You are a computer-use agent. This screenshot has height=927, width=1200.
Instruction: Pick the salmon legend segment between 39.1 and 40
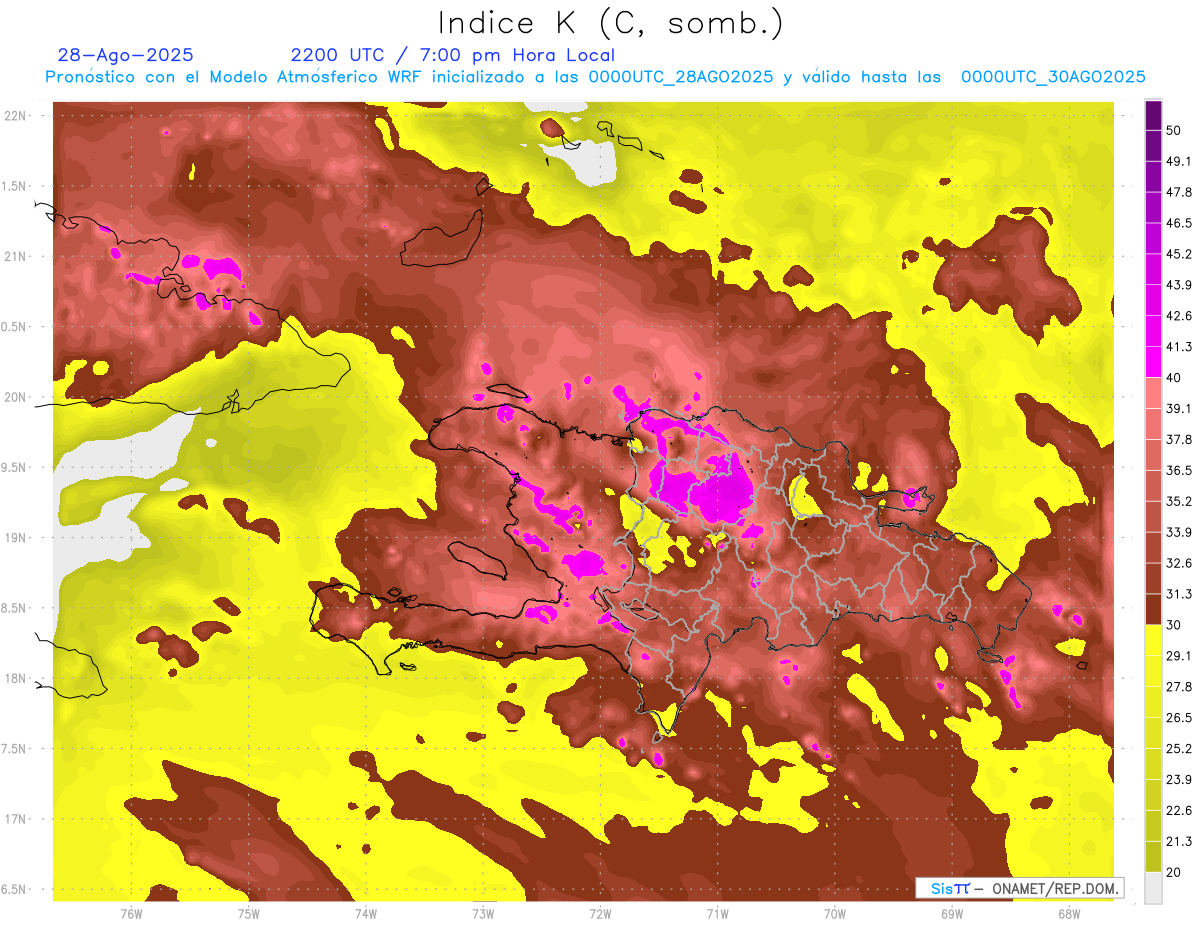[x=1153, y=393]
